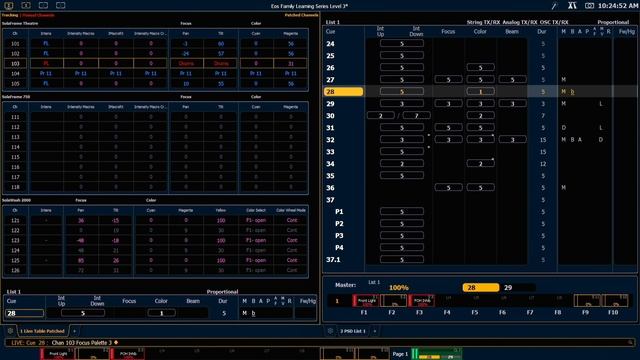Select the first monitor layout icon
This screenshot has height=360, width=640.
coord(9,5)
